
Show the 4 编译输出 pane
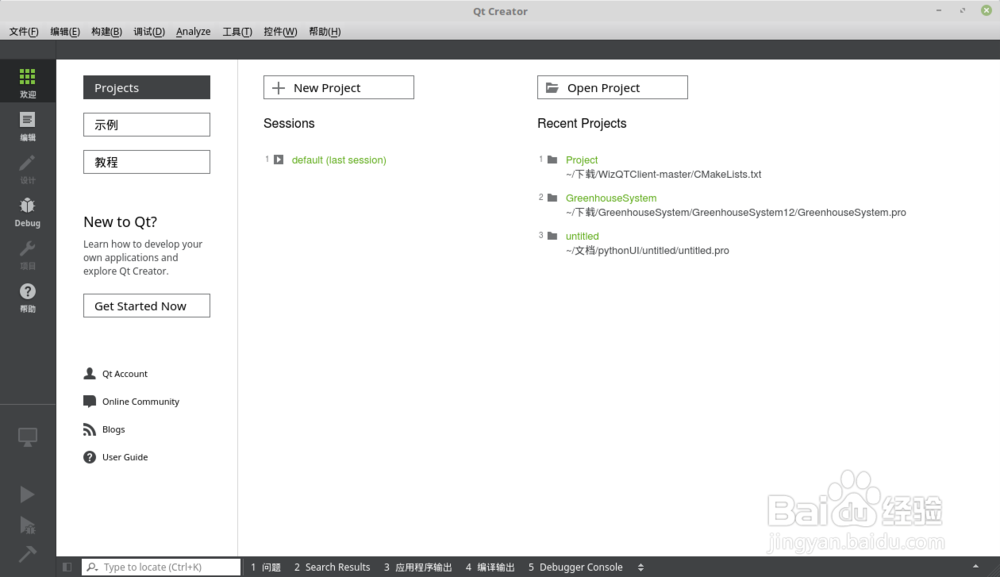pyautogui.click(x=490, y=567)
